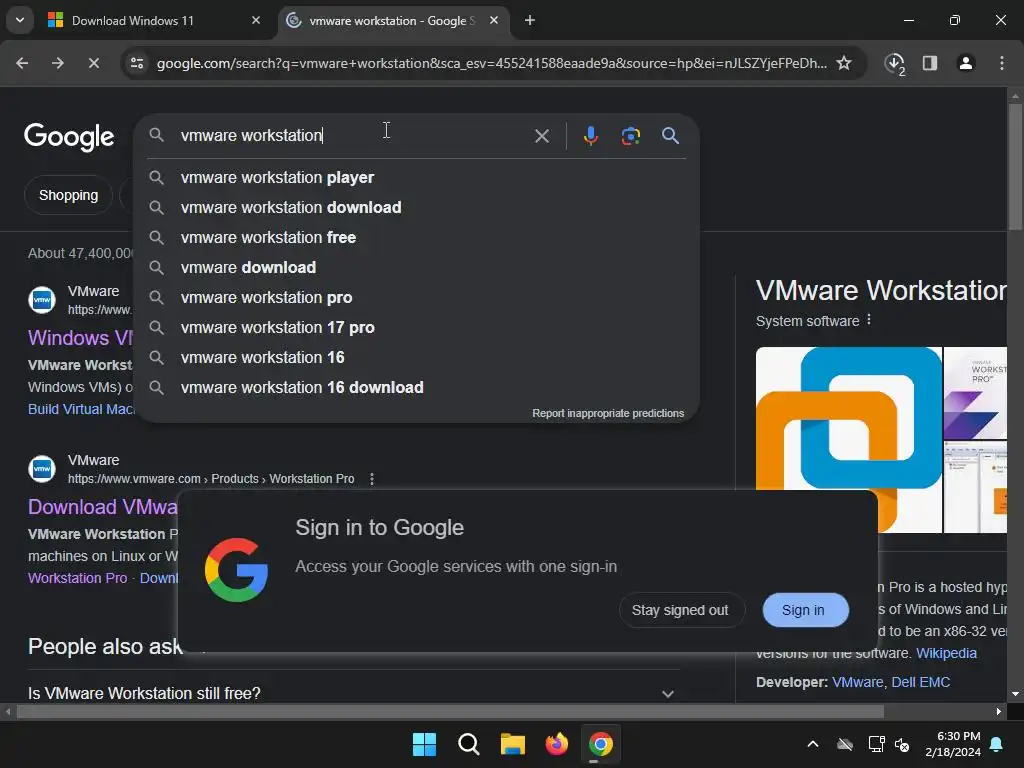Open options dots for Workstation Pro result
The image size is (1024, 768).
pyautogui.click(x=372, y=479)
